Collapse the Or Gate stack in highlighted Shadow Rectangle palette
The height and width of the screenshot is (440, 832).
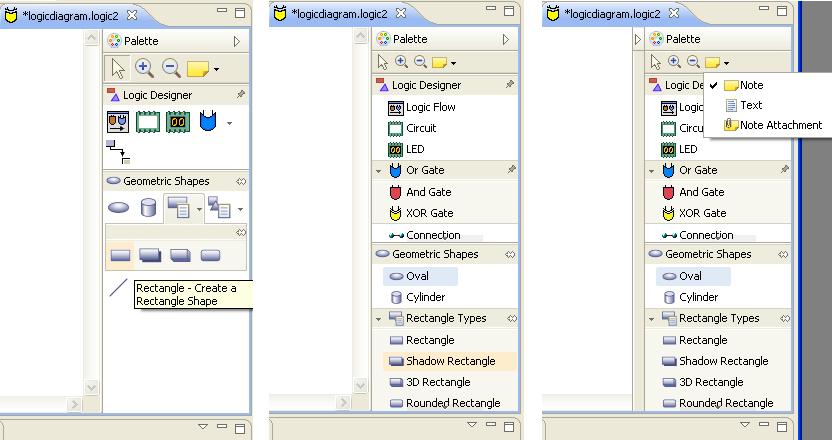378,171
